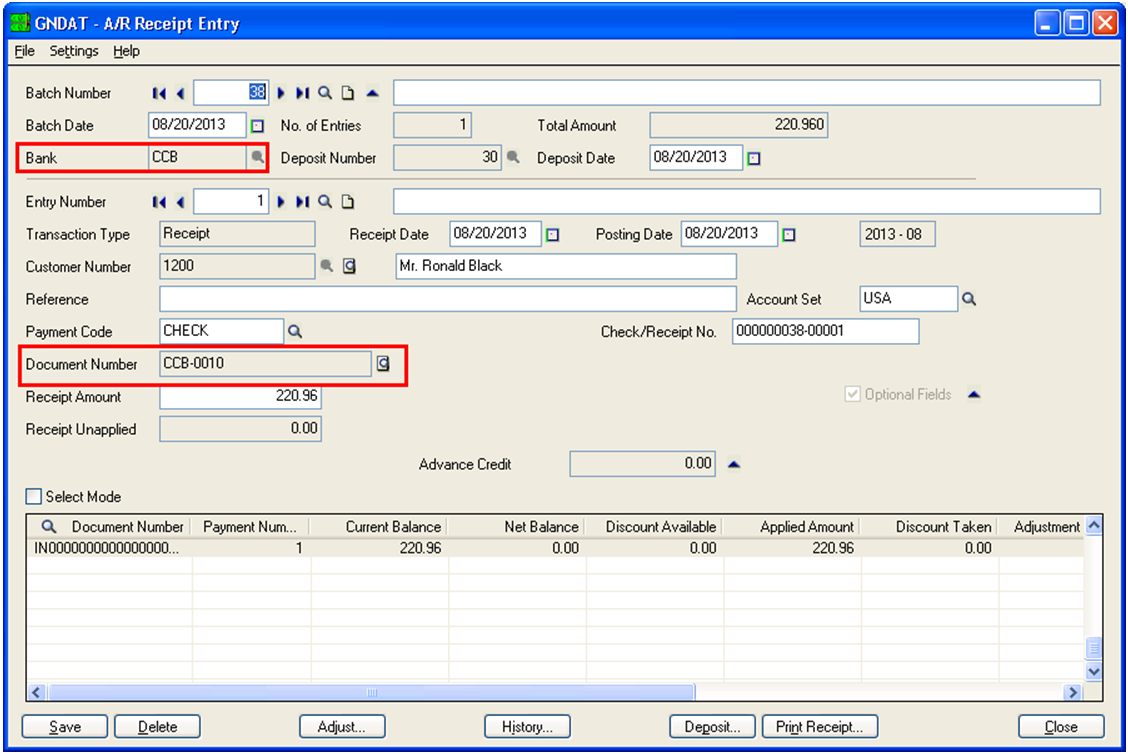This screenshot has height=754, width=1128.
Task: Open Document Number drill-down icon
Action: coord(383,363)
